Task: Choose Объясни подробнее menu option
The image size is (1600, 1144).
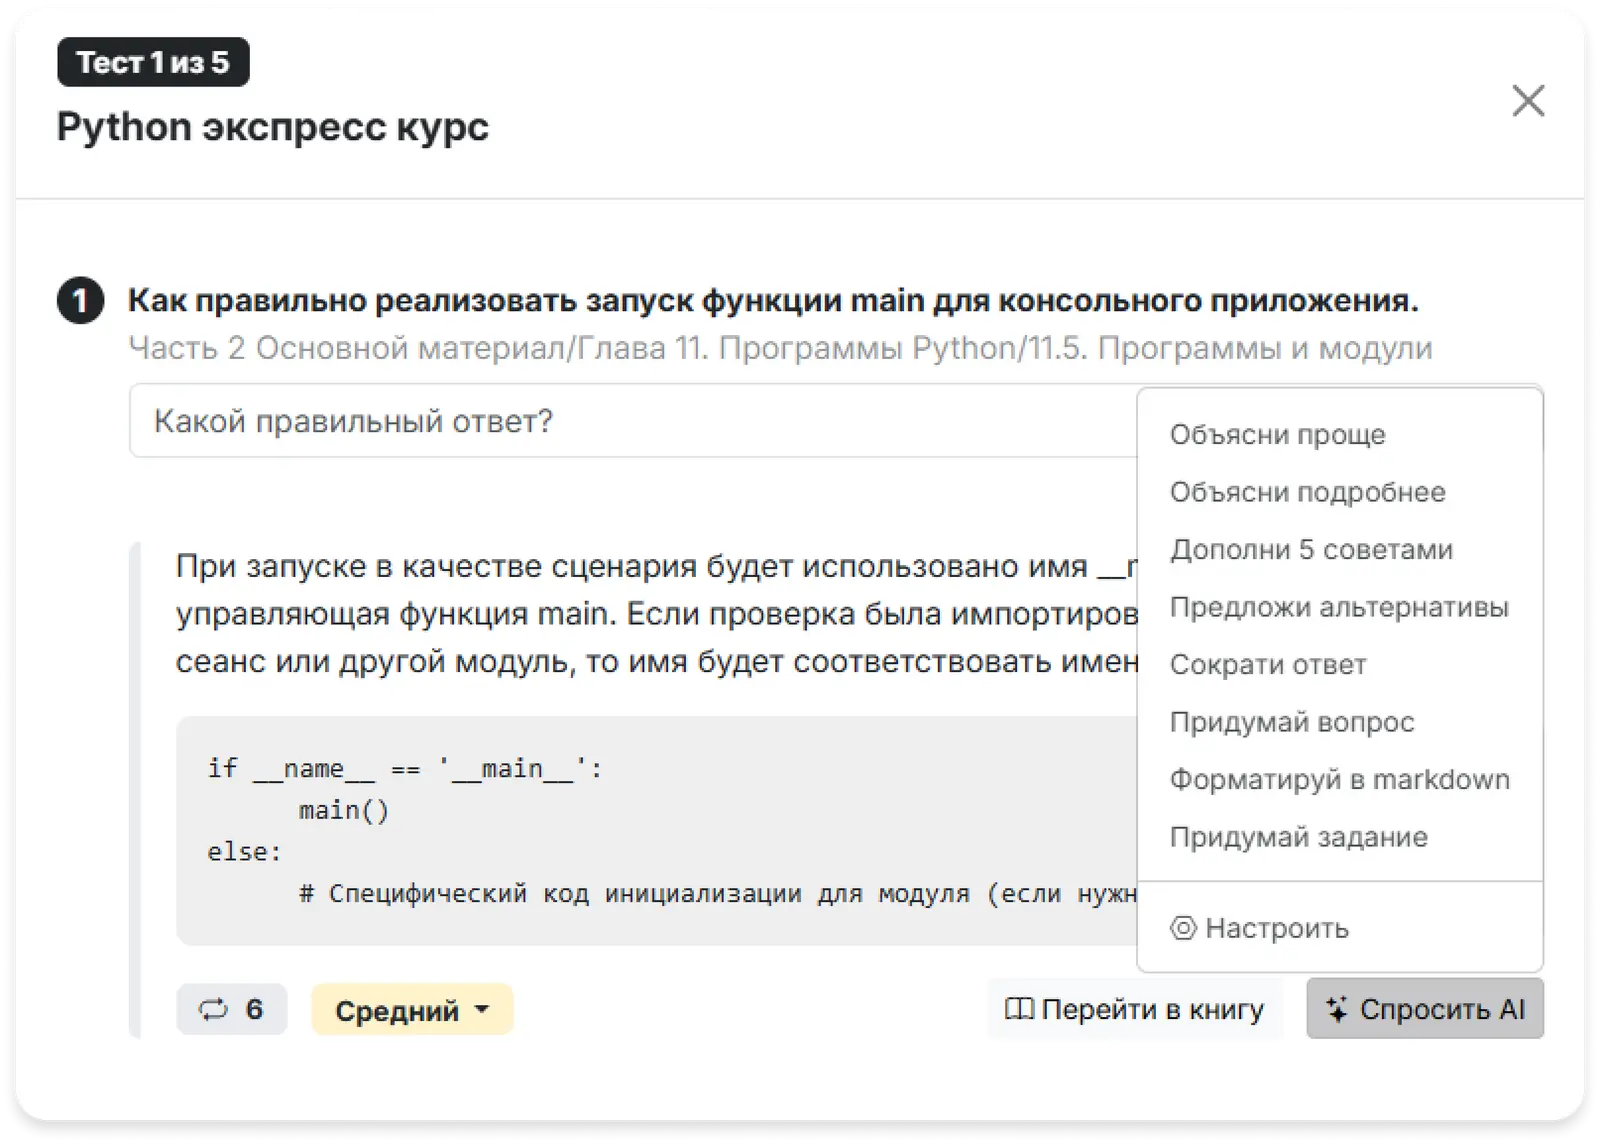Action: pos(1307,492)
